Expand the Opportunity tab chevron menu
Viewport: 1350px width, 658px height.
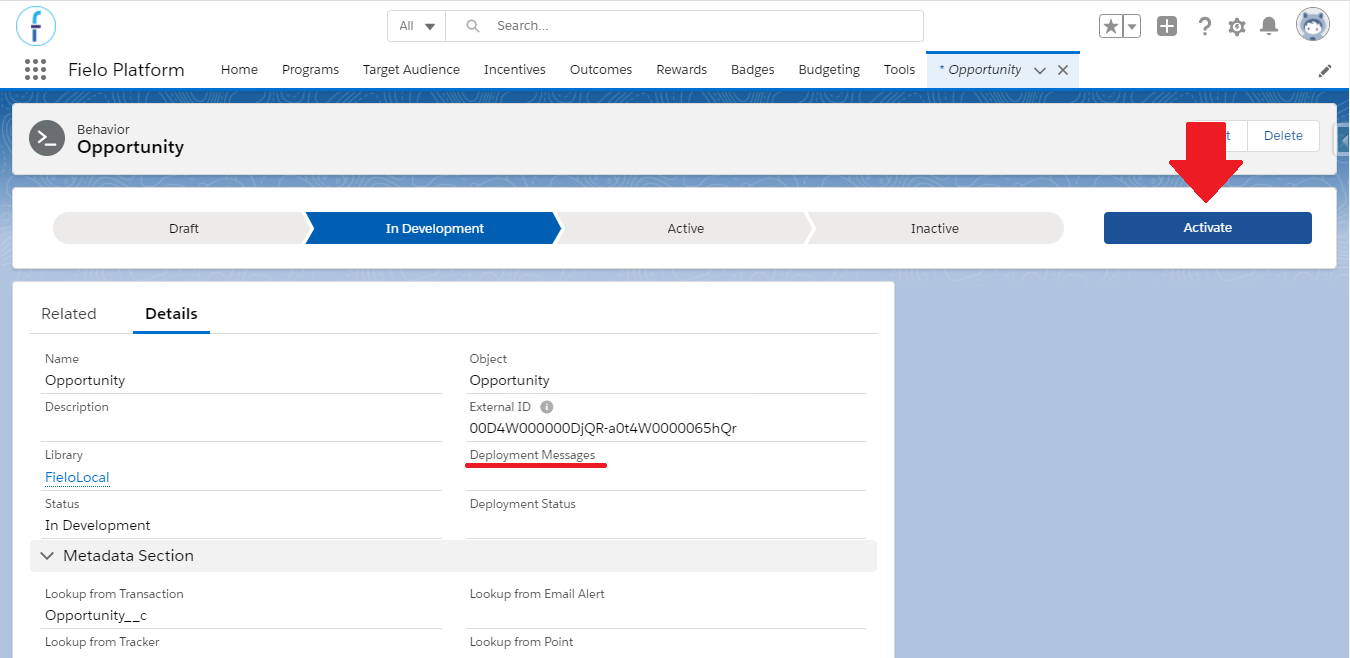(x=1040, y=71)
